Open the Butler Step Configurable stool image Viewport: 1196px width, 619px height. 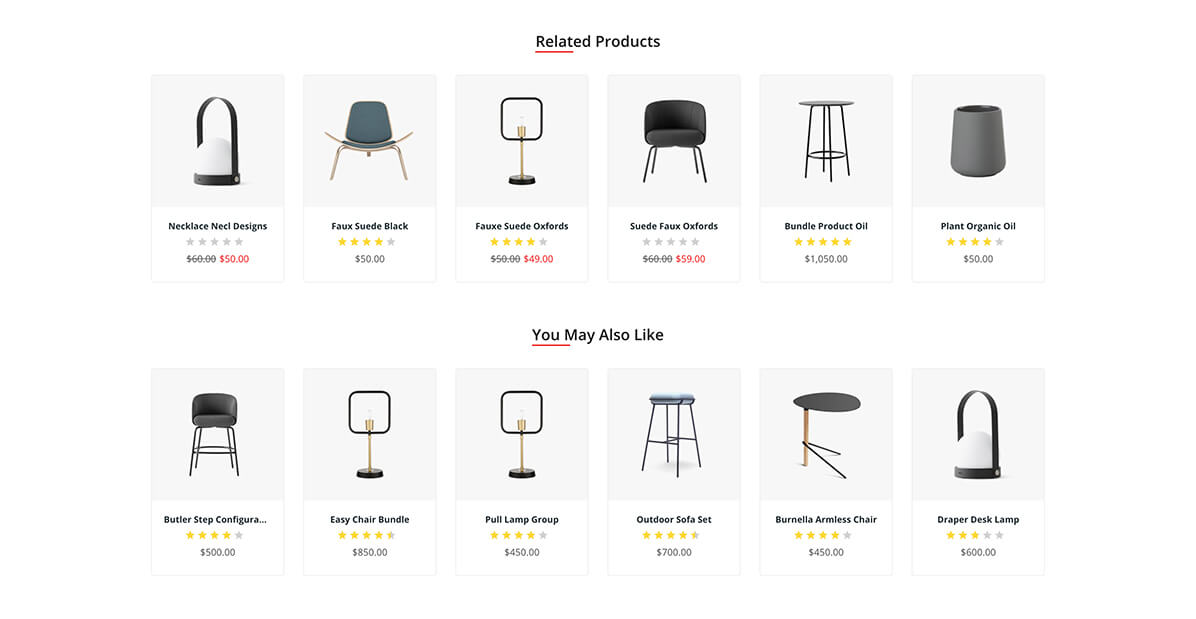[217, 435]
